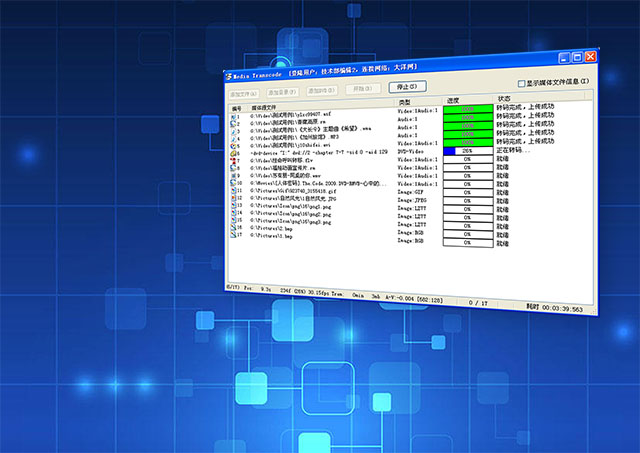Select the row 5 file path ending .avi
The image size is (640, 453).
click(x=290, y=145)
